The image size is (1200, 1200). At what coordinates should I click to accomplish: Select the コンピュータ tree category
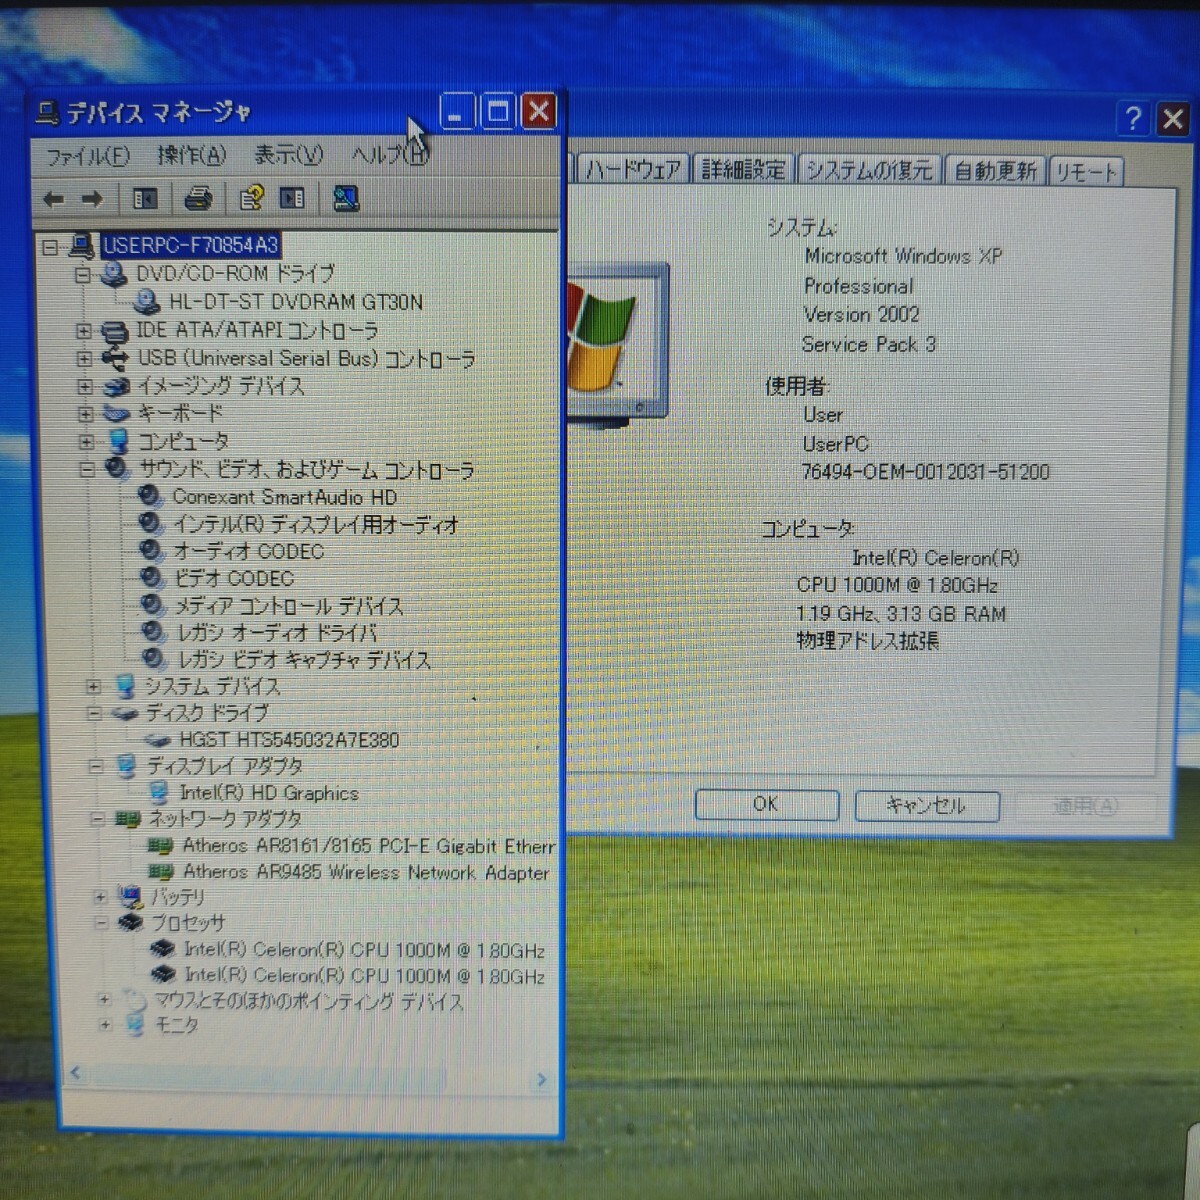183,441
